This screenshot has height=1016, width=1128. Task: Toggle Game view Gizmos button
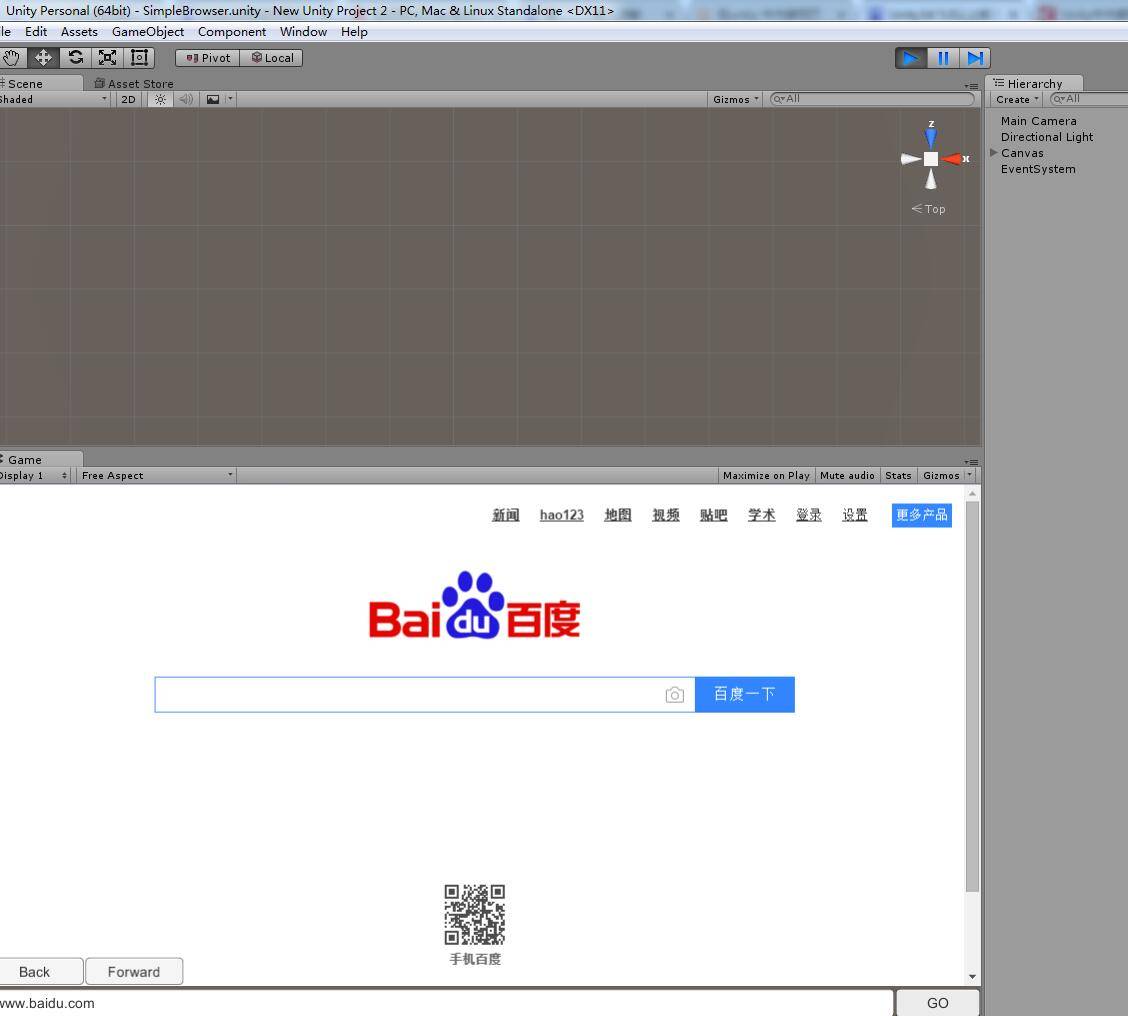tap(941, 476)
